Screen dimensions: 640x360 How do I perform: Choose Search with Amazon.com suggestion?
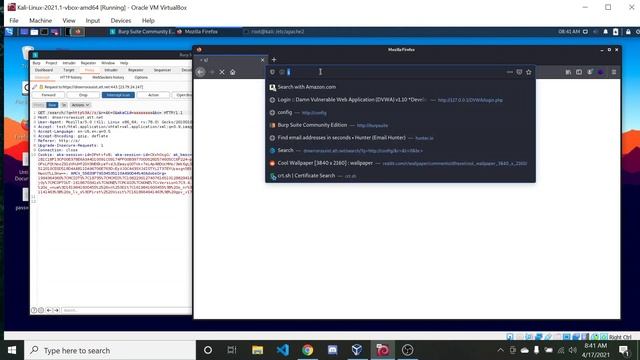coord(400,87)
